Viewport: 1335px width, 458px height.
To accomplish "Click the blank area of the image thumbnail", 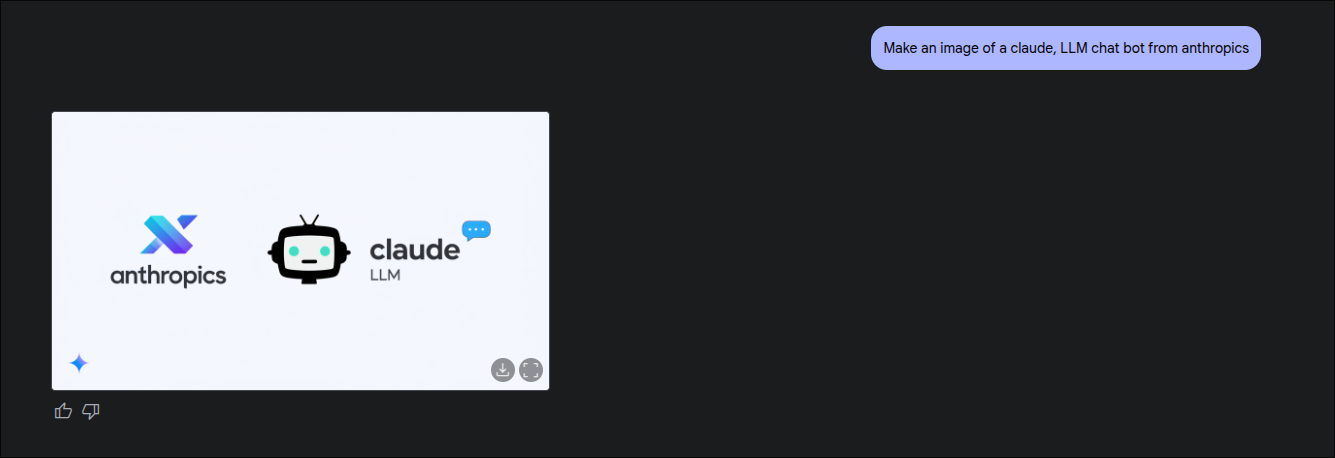I will point(300,160).
